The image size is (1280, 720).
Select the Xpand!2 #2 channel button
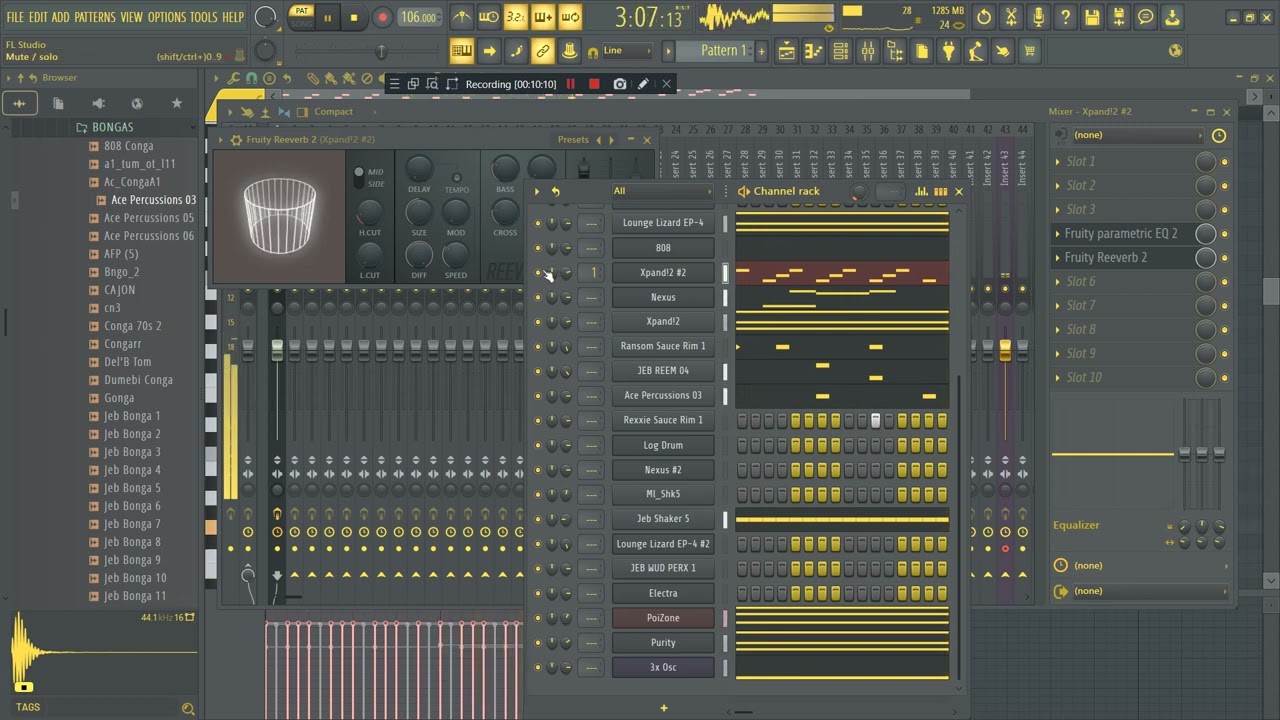(663, 272)
